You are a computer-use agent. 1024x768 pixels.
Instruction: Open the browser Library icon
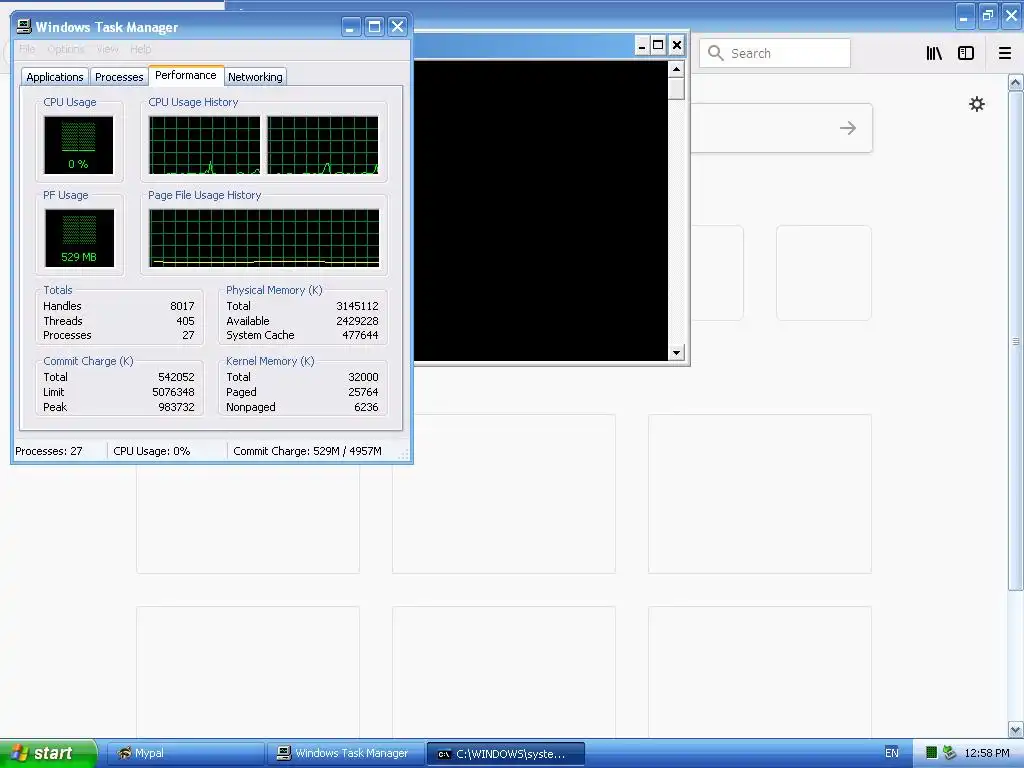click(x=934, y=53)
